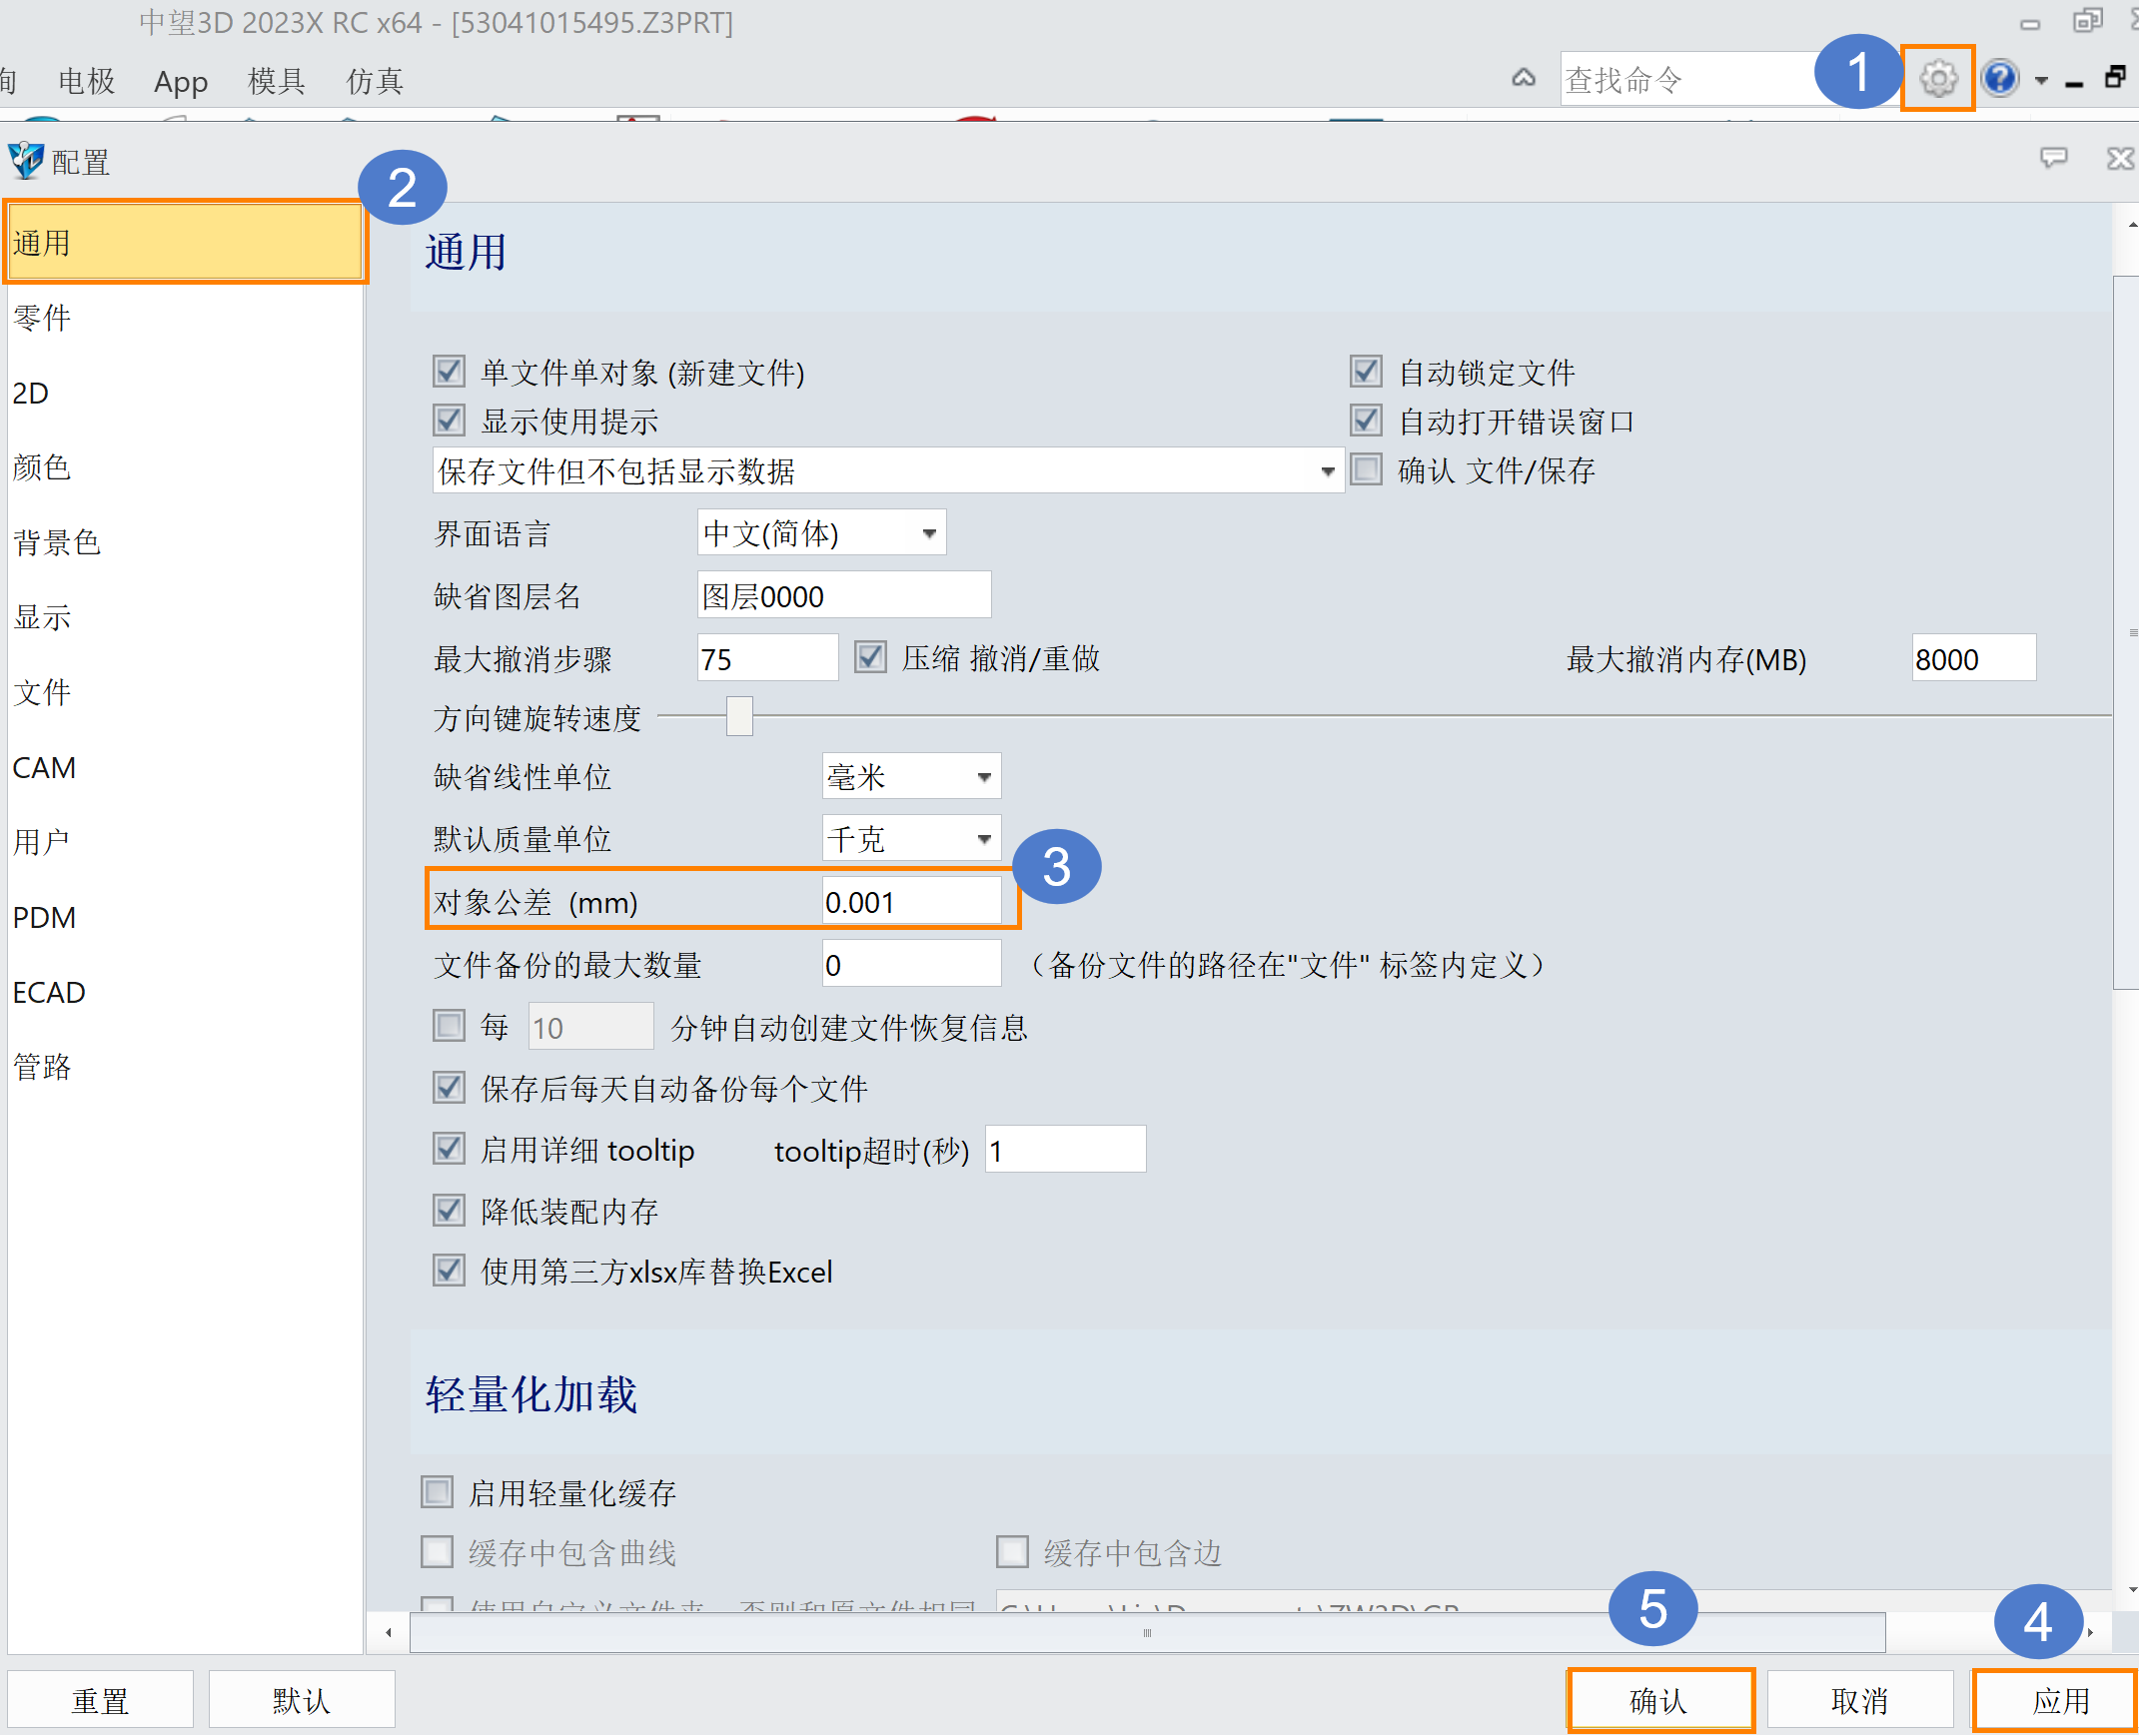Click the horizontal scrollbar left arrow

click(388, 1634)
